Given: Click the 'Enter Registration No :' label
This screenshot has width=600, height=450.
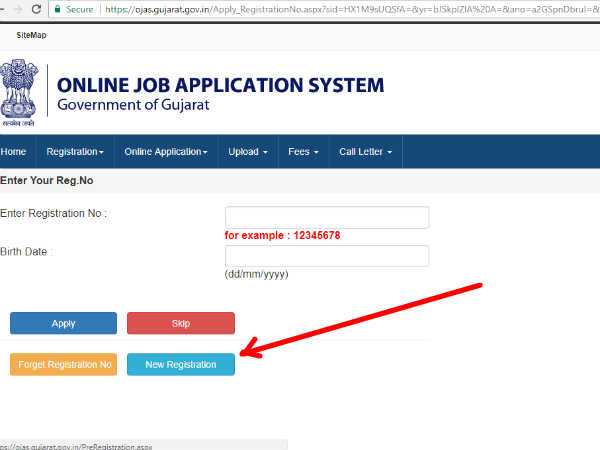Looking at the screenshot, I should 53,213.
